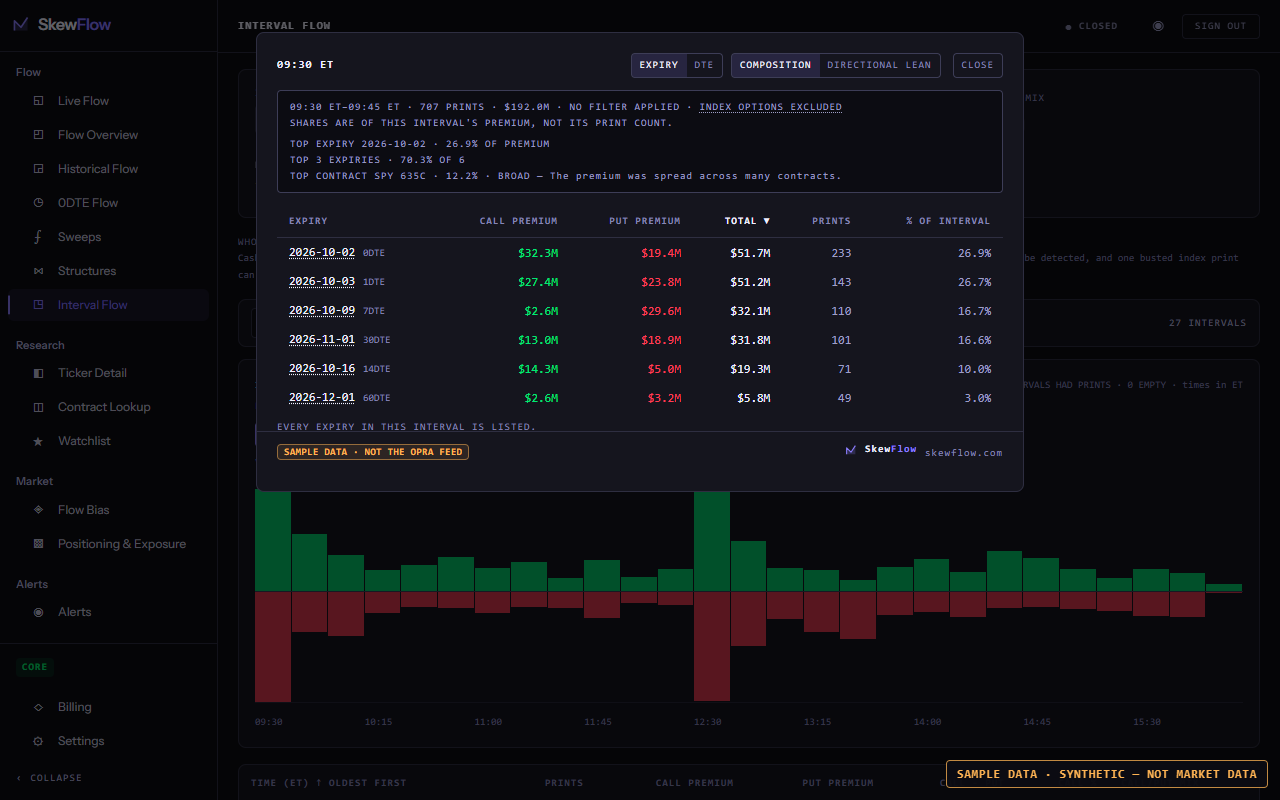Screen dimensions: 1280x800
Task: Click the SAMPLE DATA · NOT THE OPRA FEED badge
Action: tap(373, 452)
